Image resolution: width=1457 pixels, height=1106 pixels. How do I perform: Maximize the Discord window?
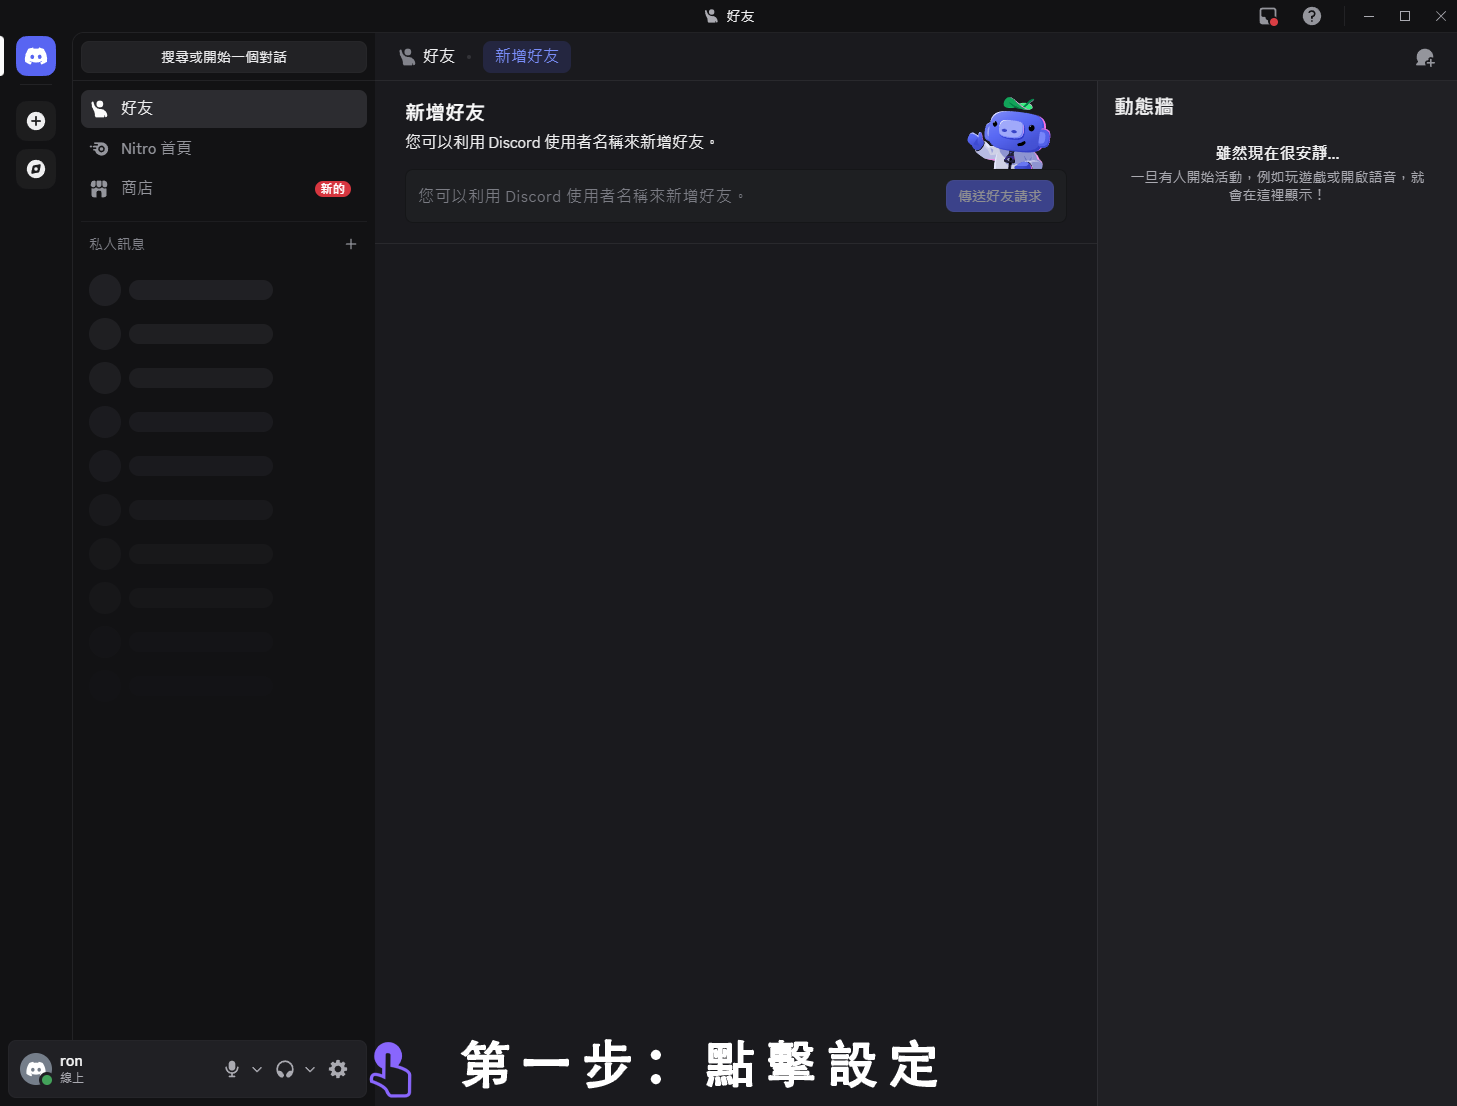(1405, 16)
